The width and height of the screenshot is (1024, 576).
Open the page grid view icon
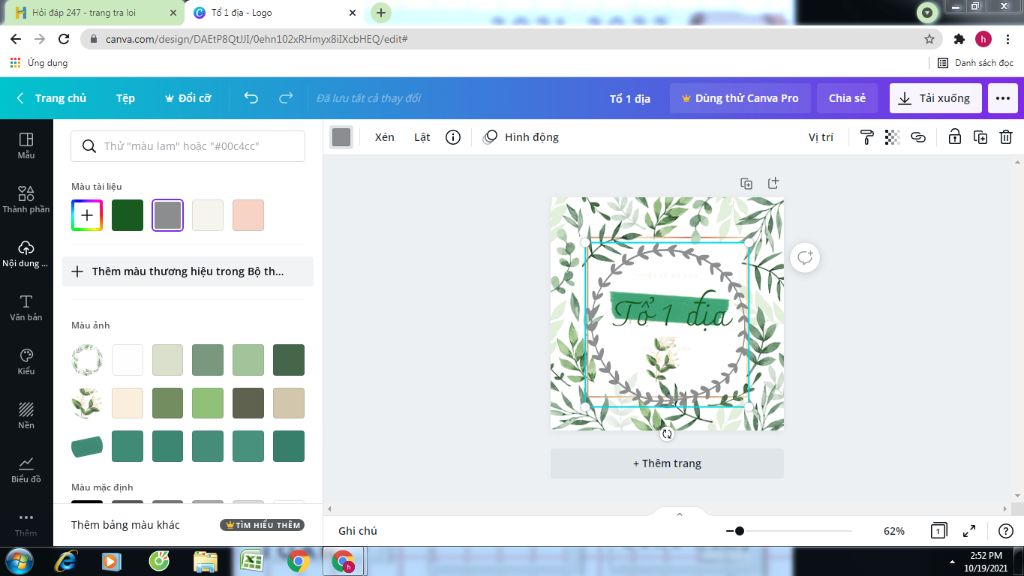[938, 531]
